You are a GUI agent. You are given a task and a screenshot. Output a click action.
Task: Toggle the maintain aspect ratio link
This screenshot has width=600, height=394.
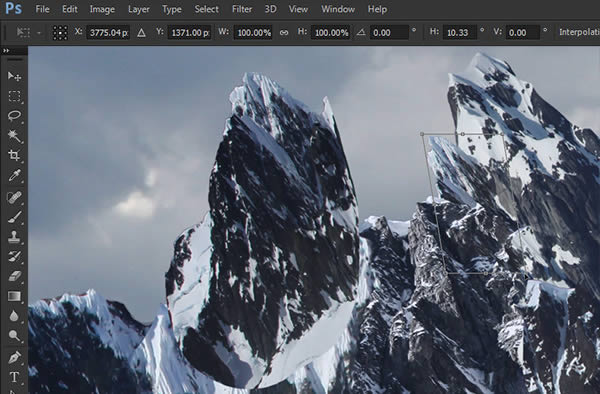284,33
